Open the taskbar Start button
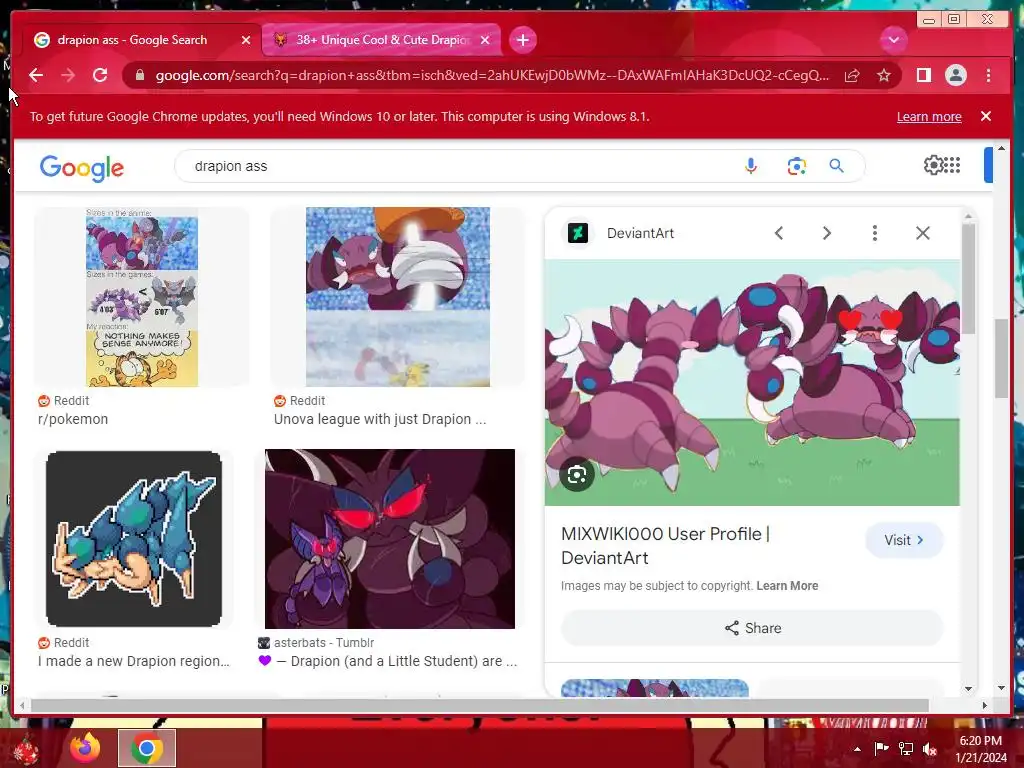This screenshot has width=1024, height=768. [x=25, y=750]
